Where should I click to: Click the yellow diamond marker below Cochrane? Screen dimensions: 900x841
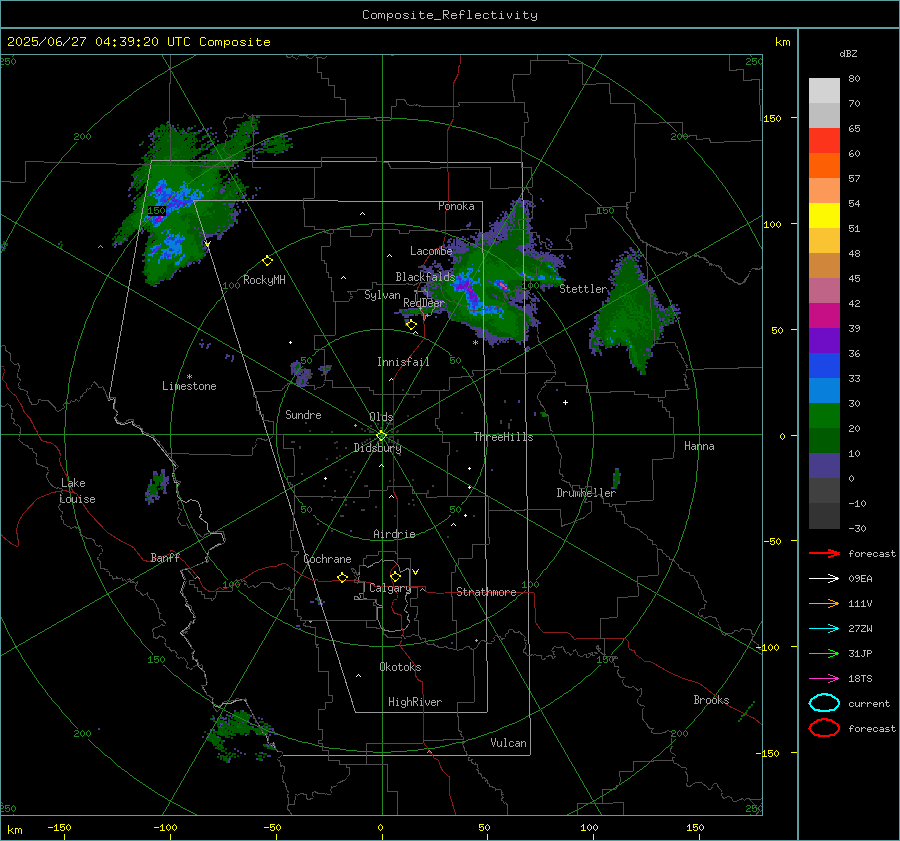(343, 577)
